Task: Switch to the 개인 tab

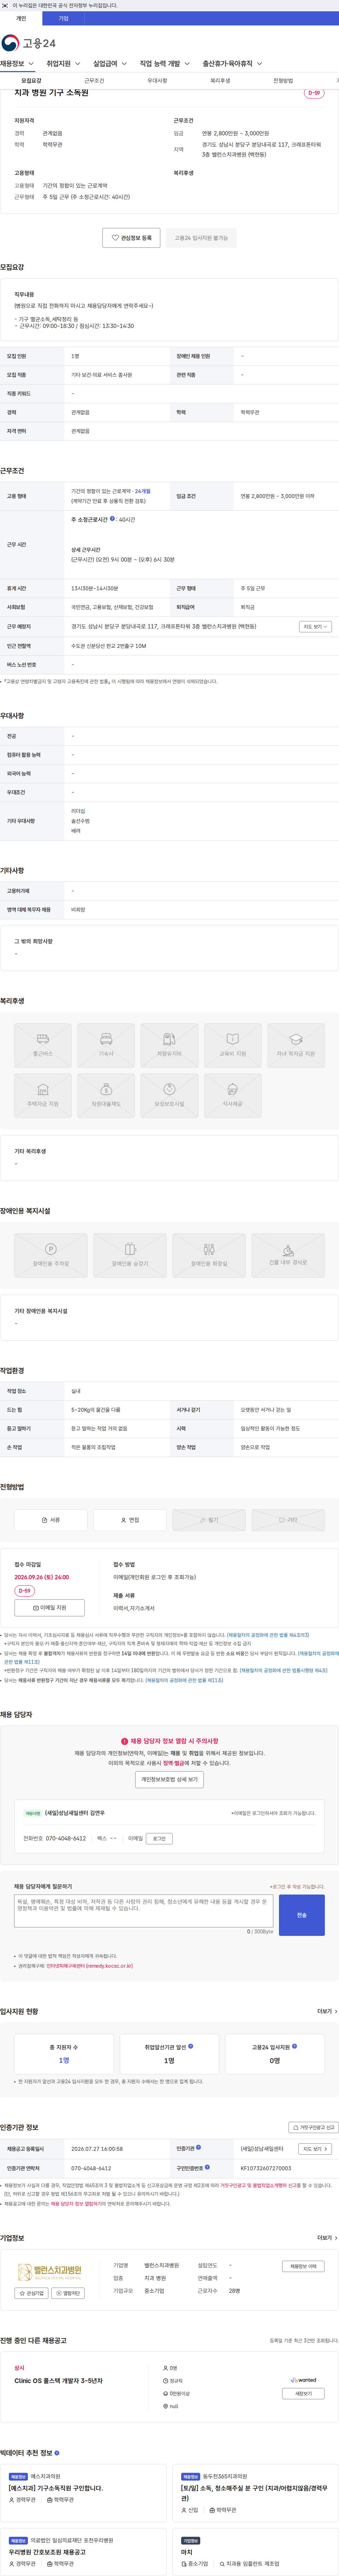Action: pos(21,18)
